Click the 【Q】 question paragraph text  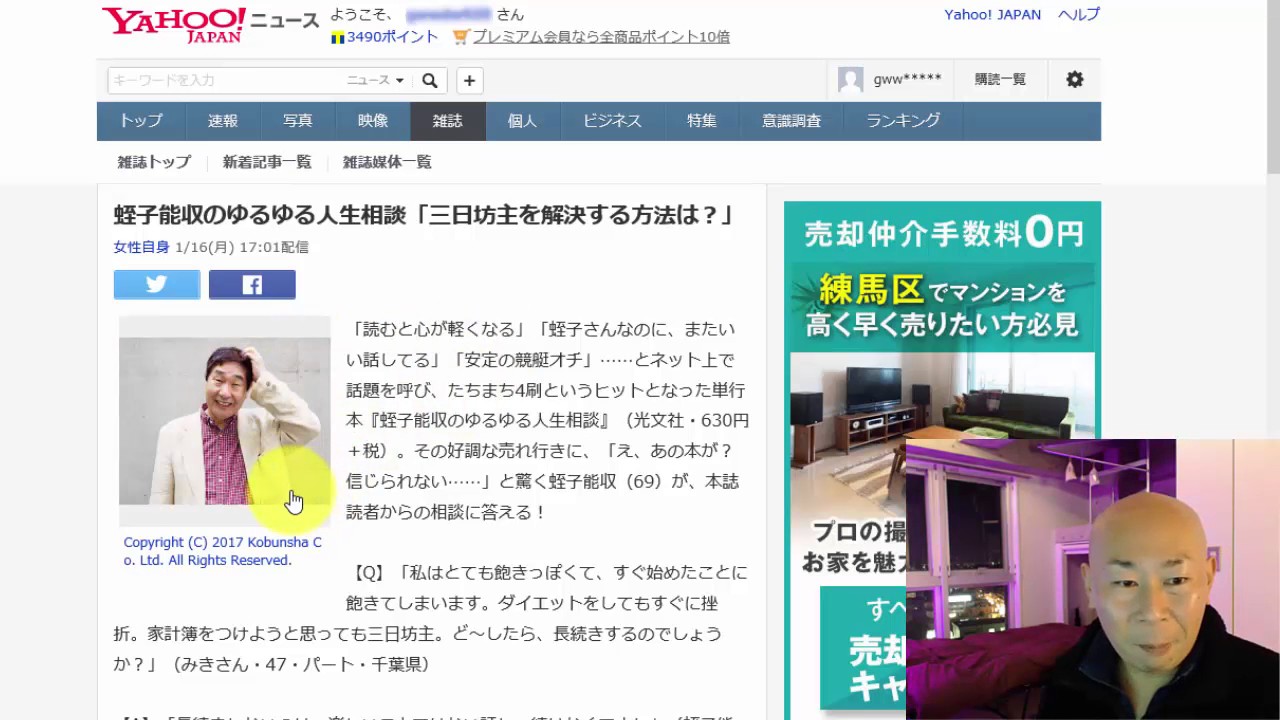tap(431, 618)
